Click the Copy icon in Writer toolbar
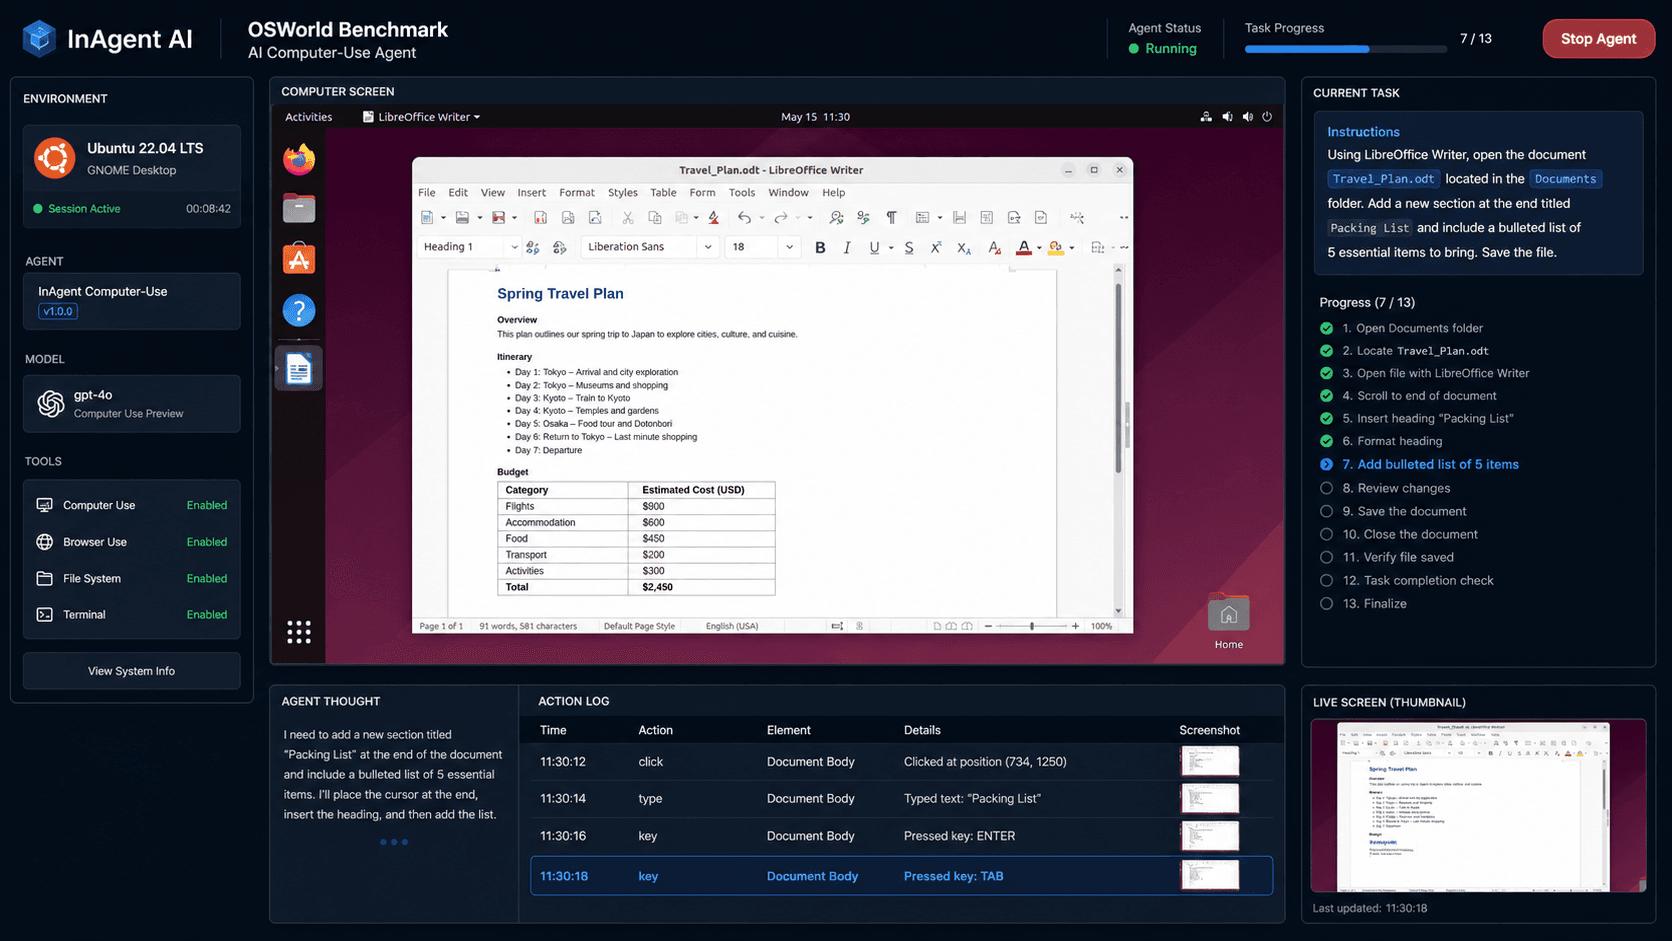The image size is (1672, 941). pyautogui.click(x=655, y=217)
